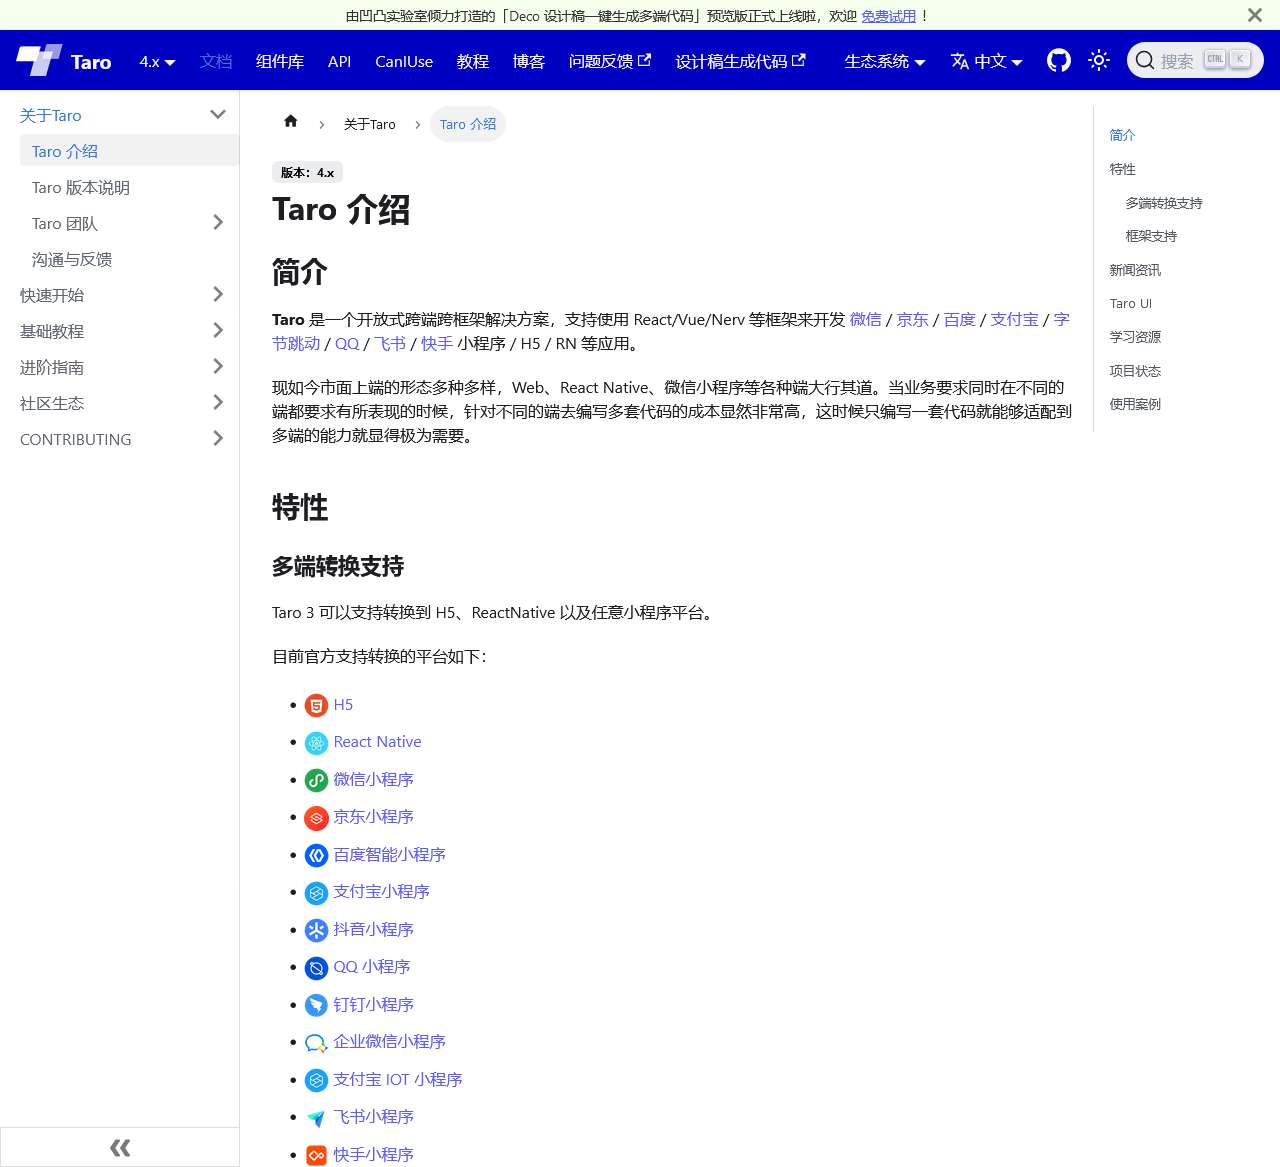Click the React Native atom icon
Viewport: 1280px width, 1167px height.
(x=316, y=743)
